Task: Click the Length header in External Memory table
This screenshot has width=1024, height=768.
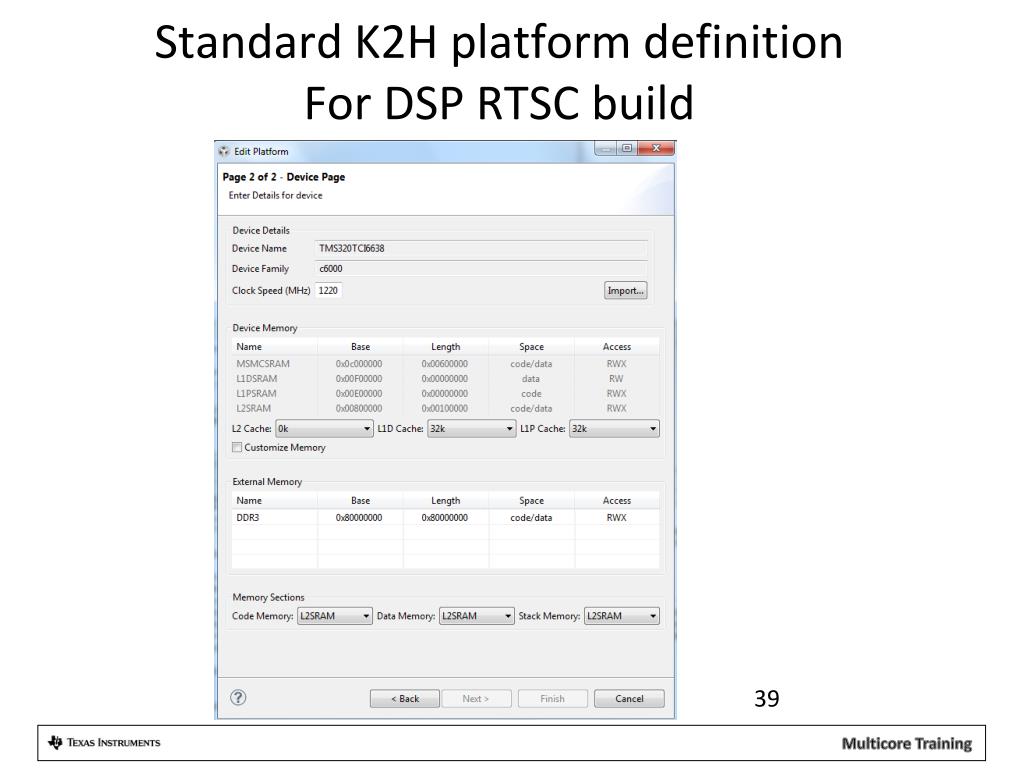Action: (445, 501)
